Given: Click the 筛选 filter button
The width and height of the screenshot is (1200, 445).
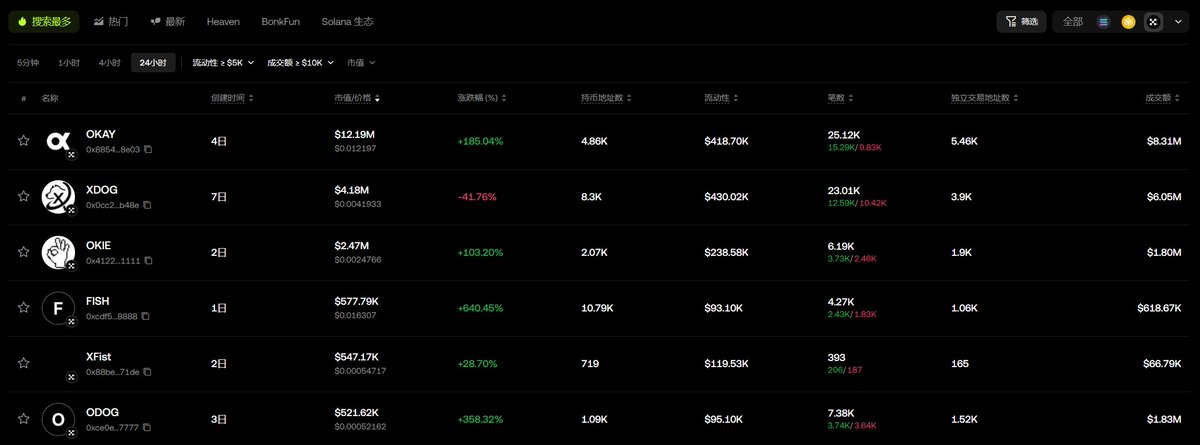Looking at the screenshot, I should point(1021,21).
